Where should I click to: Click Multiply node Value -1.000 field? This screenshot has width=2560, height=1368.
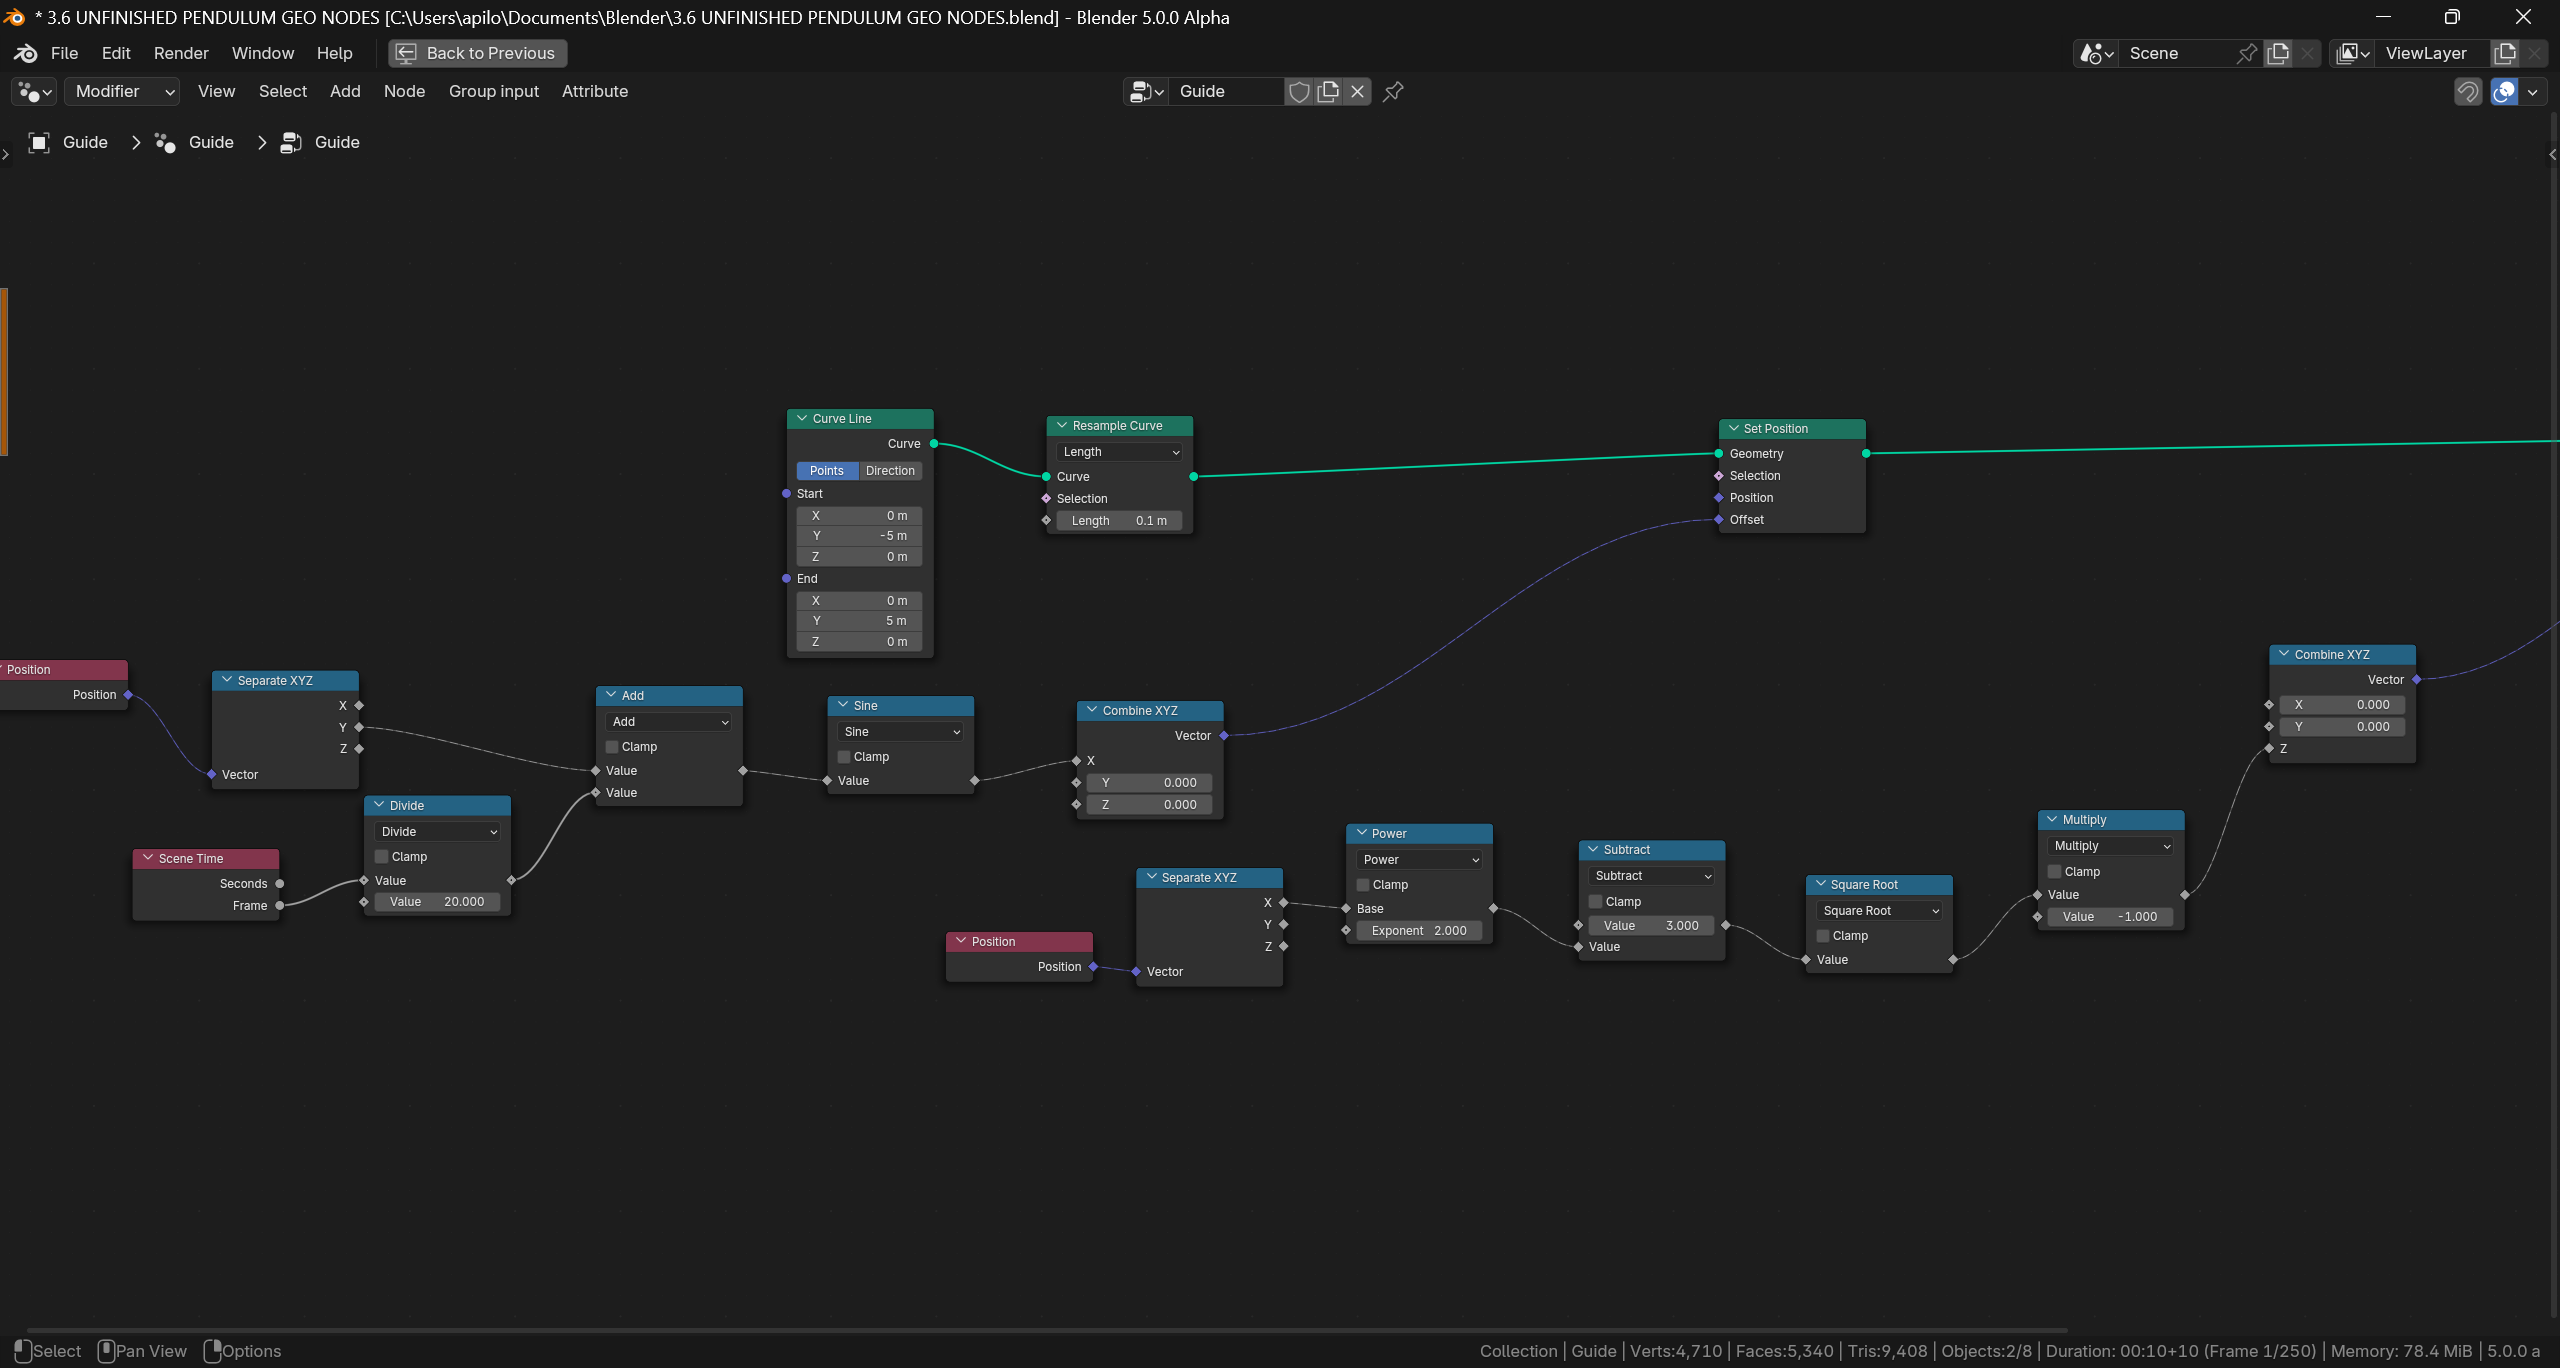coord(2110,917)
